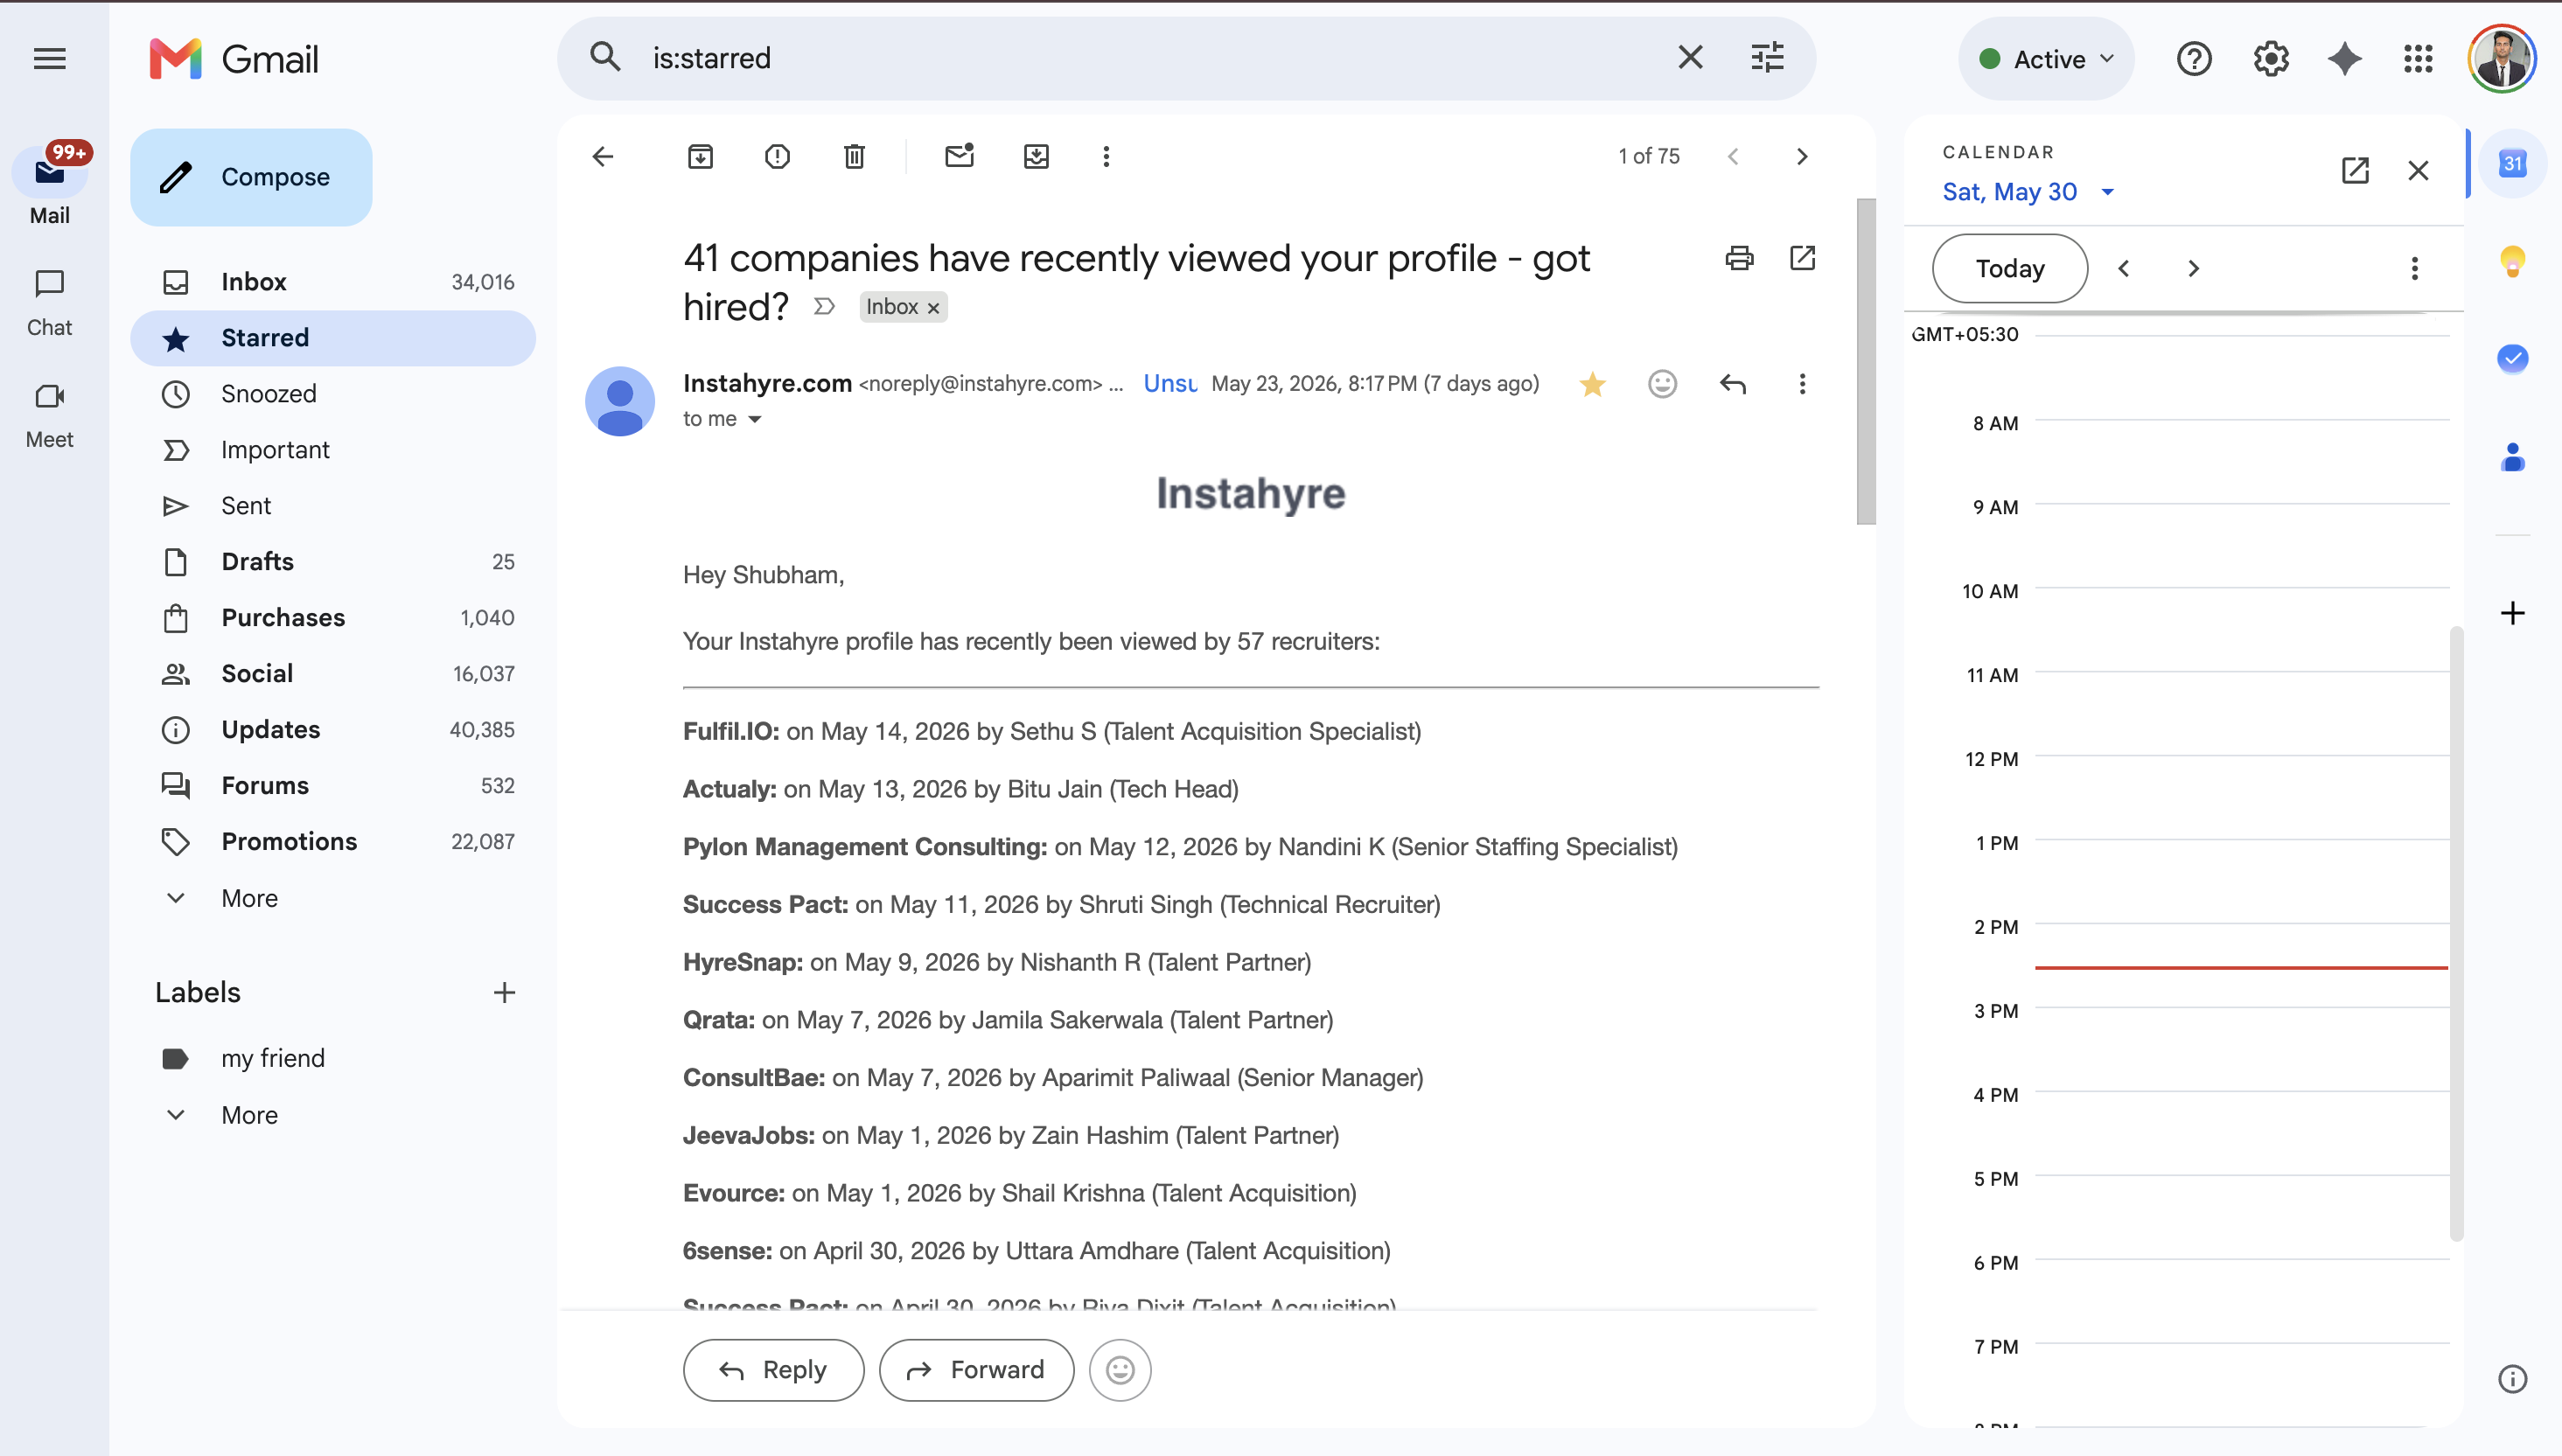Click the Move to icon in toolbar
This screenshot has height=1456, width=2562.
point(1036,156)
